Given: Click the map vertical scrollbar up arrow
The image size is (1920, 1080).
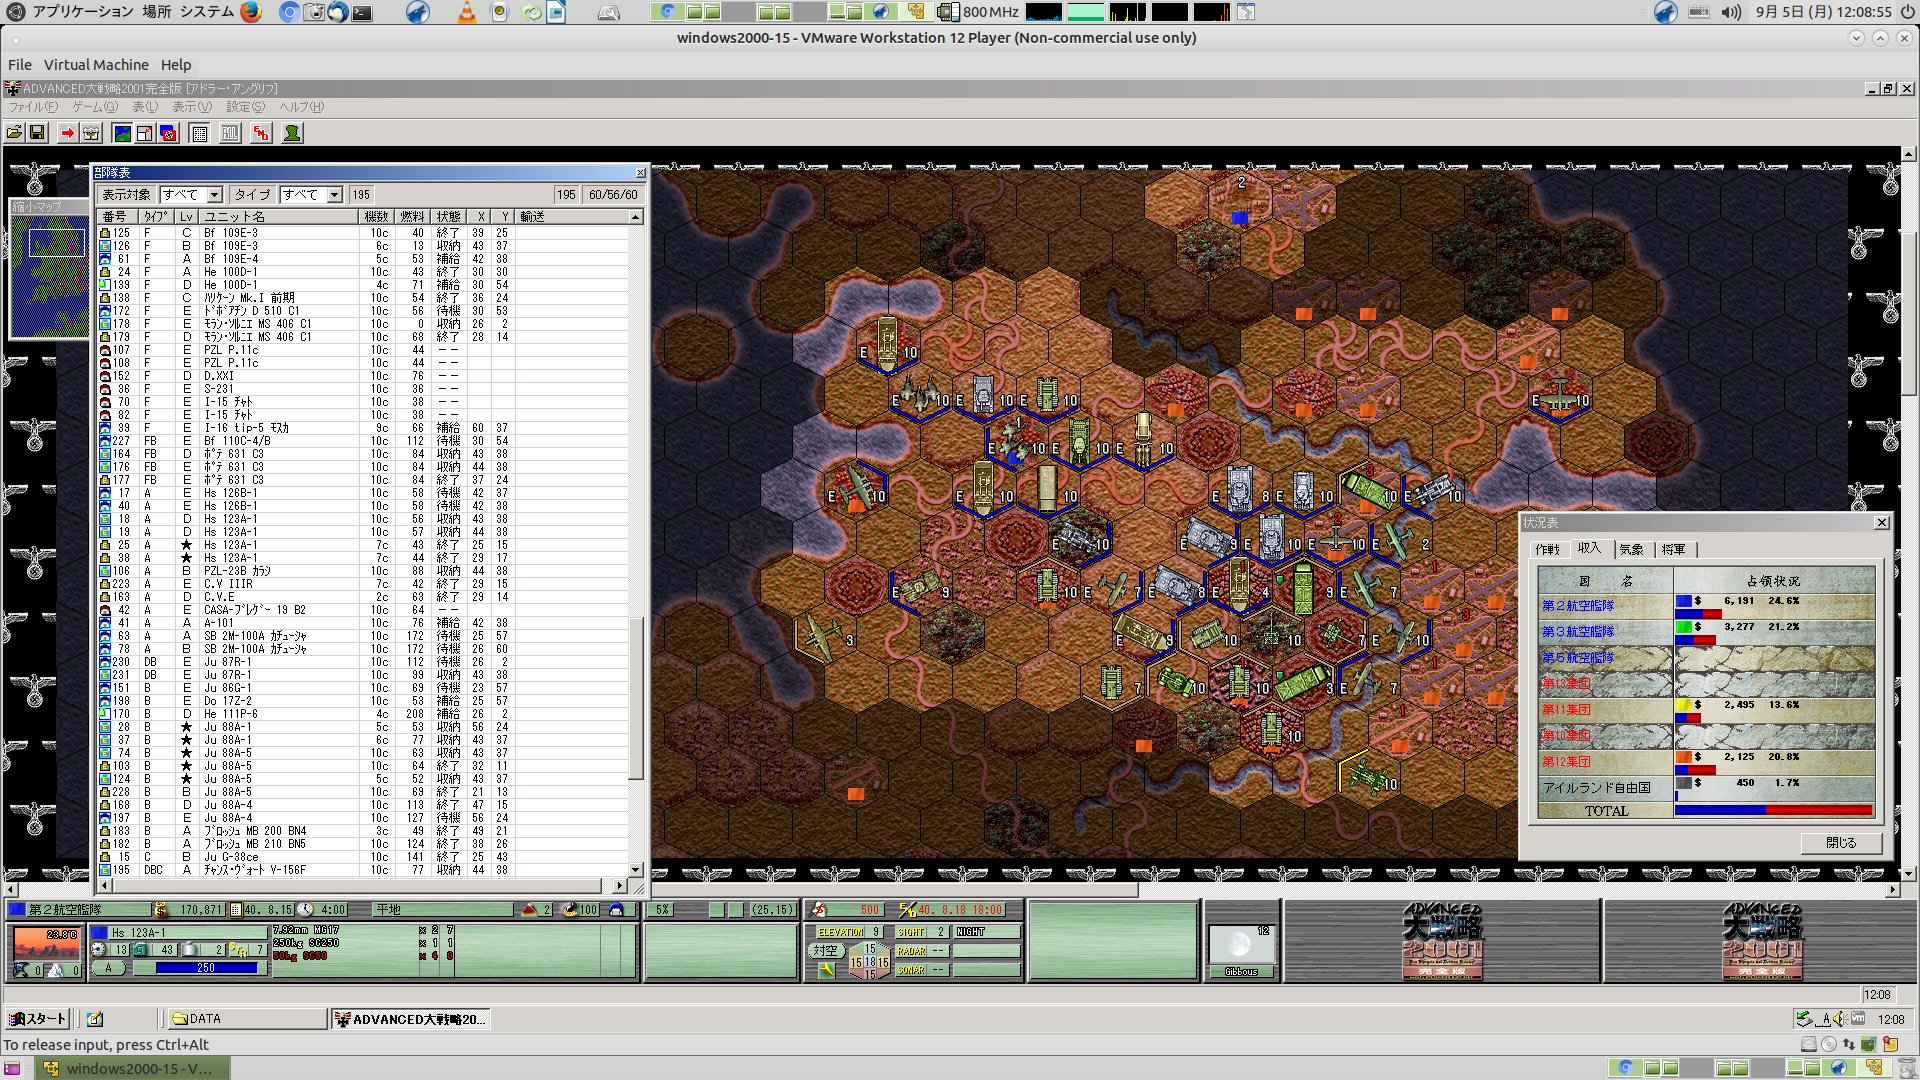Looking at the screenshot, I should pyautogui.click(x=1909, y=155).
